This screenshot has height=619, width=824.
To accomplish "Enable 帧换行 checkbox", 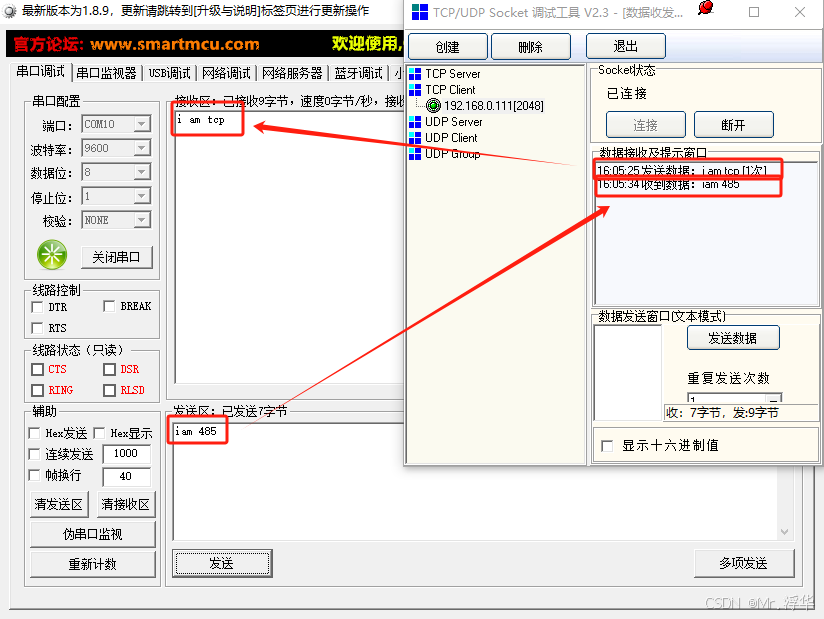I will [x=34, y=476].
